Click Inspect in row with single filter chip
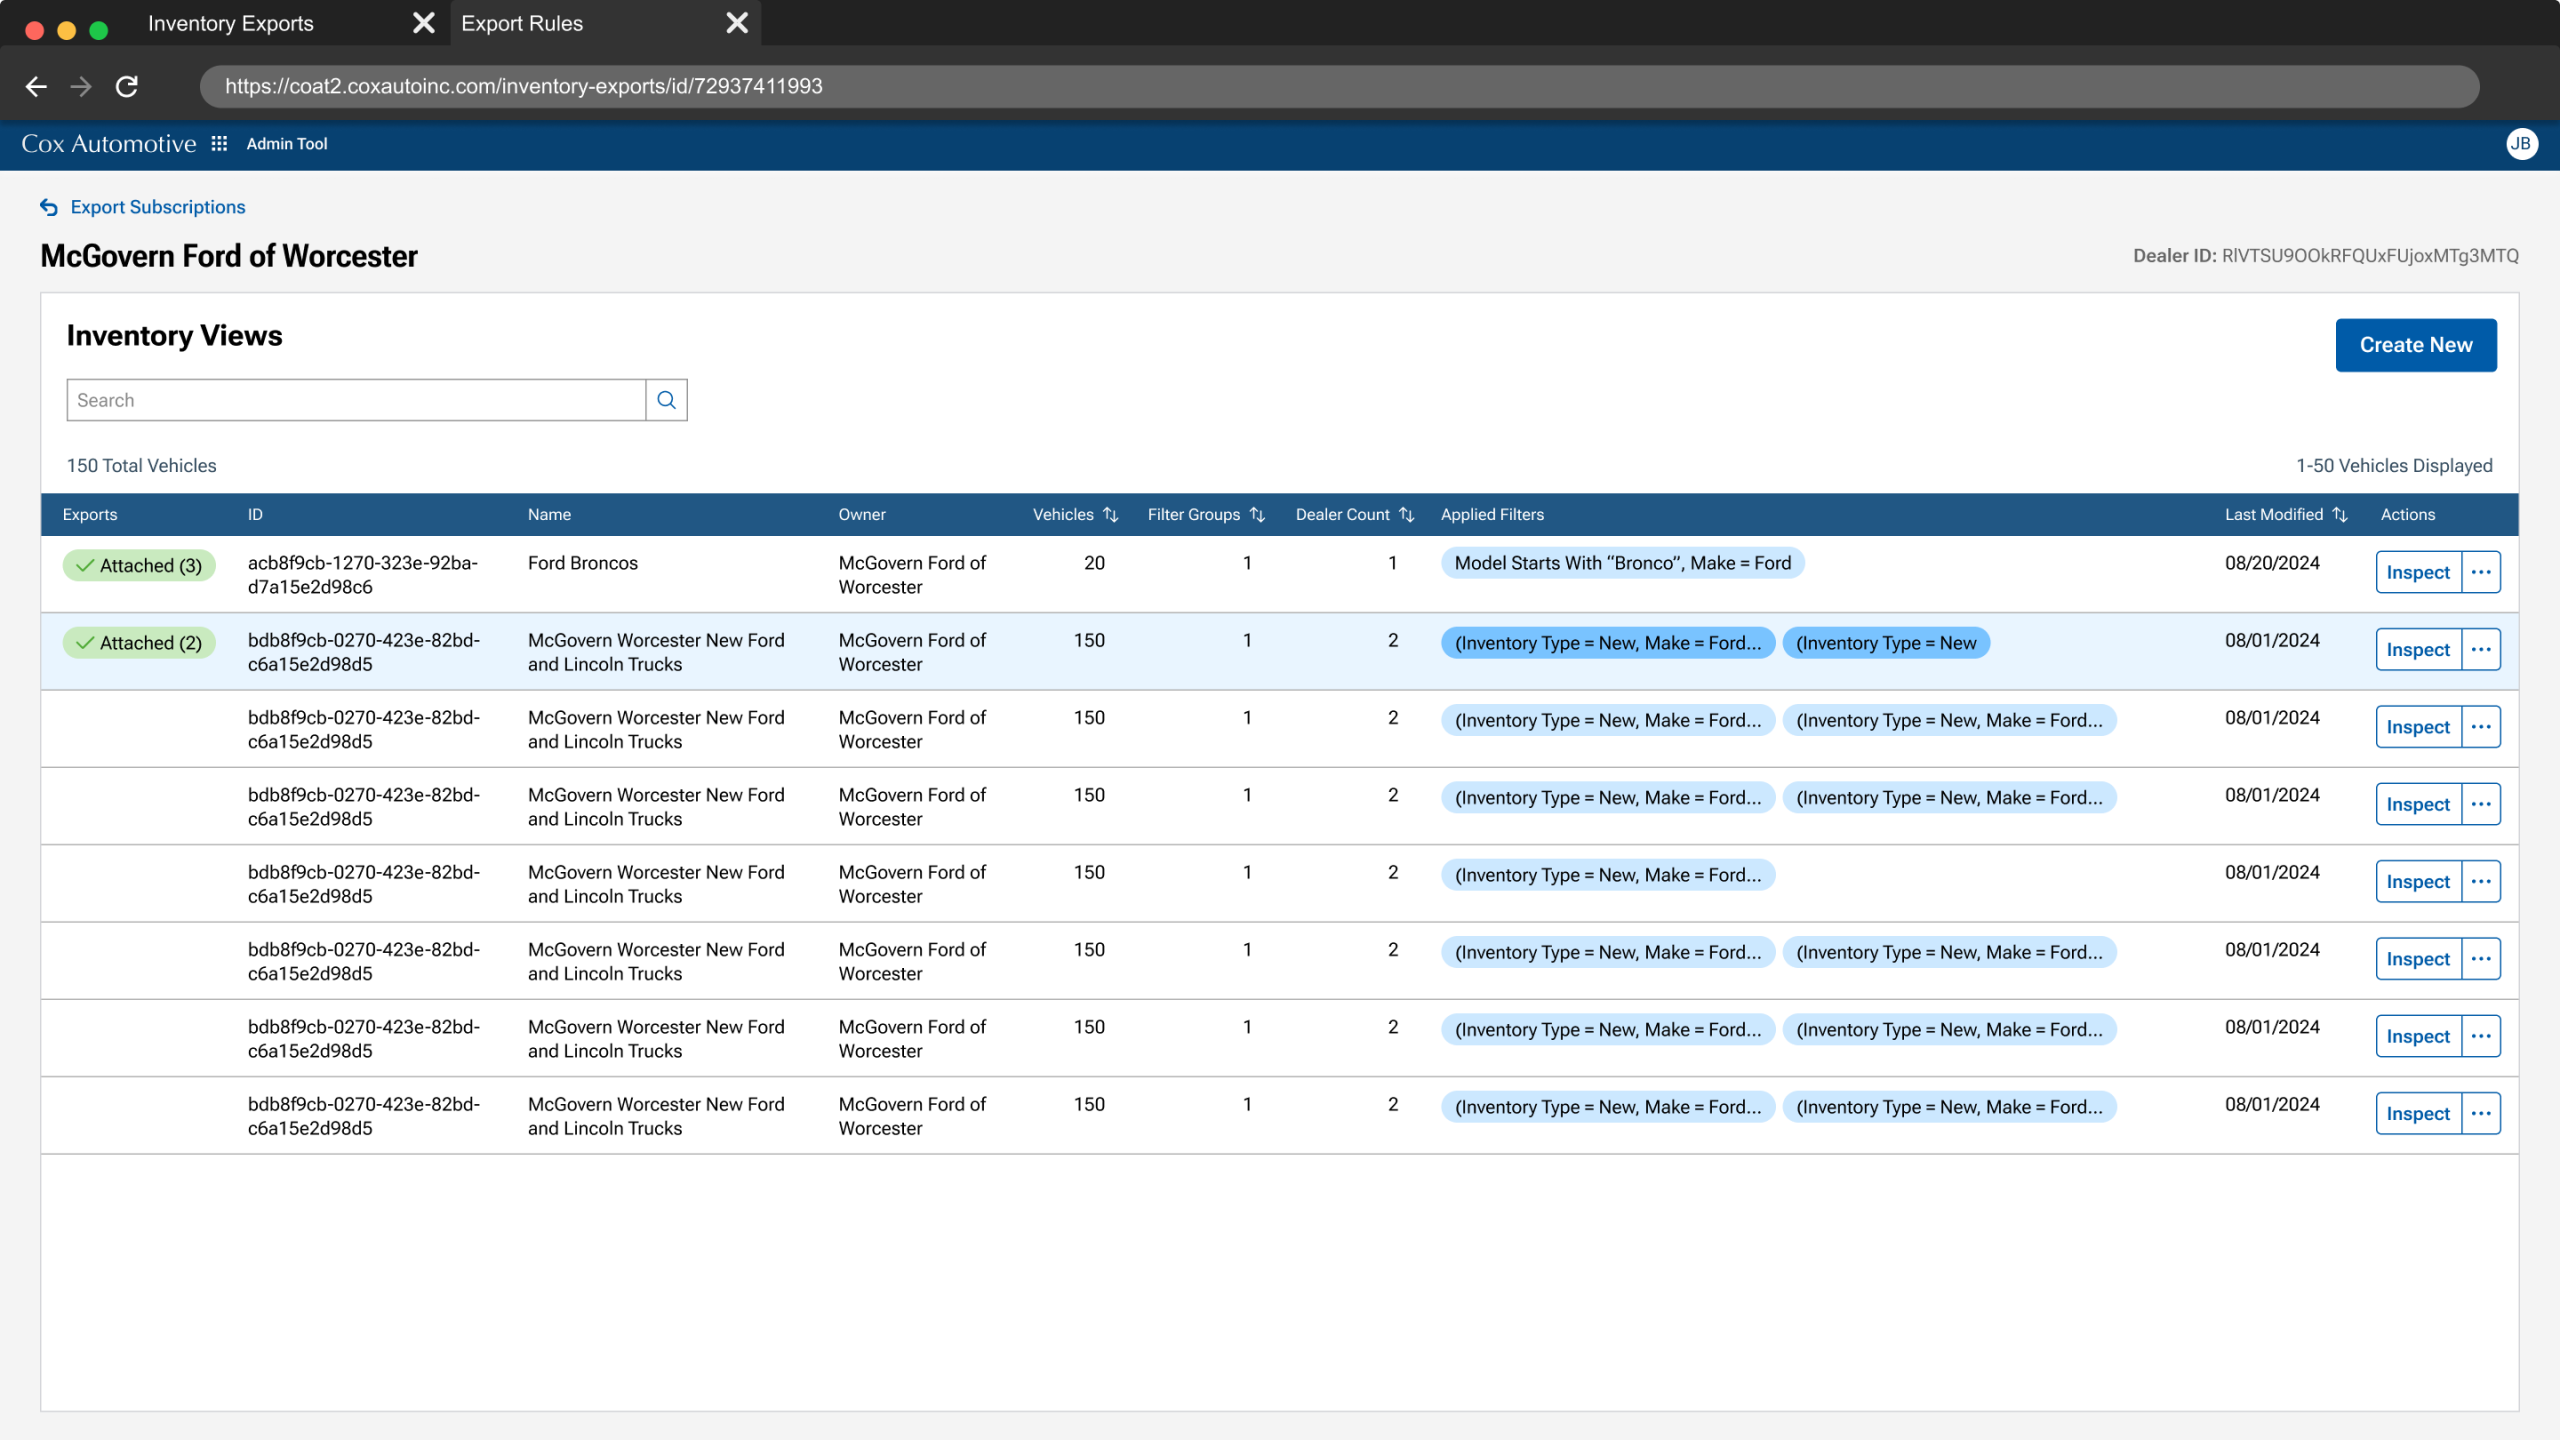The image size is (2560, 1440). 2418,881
